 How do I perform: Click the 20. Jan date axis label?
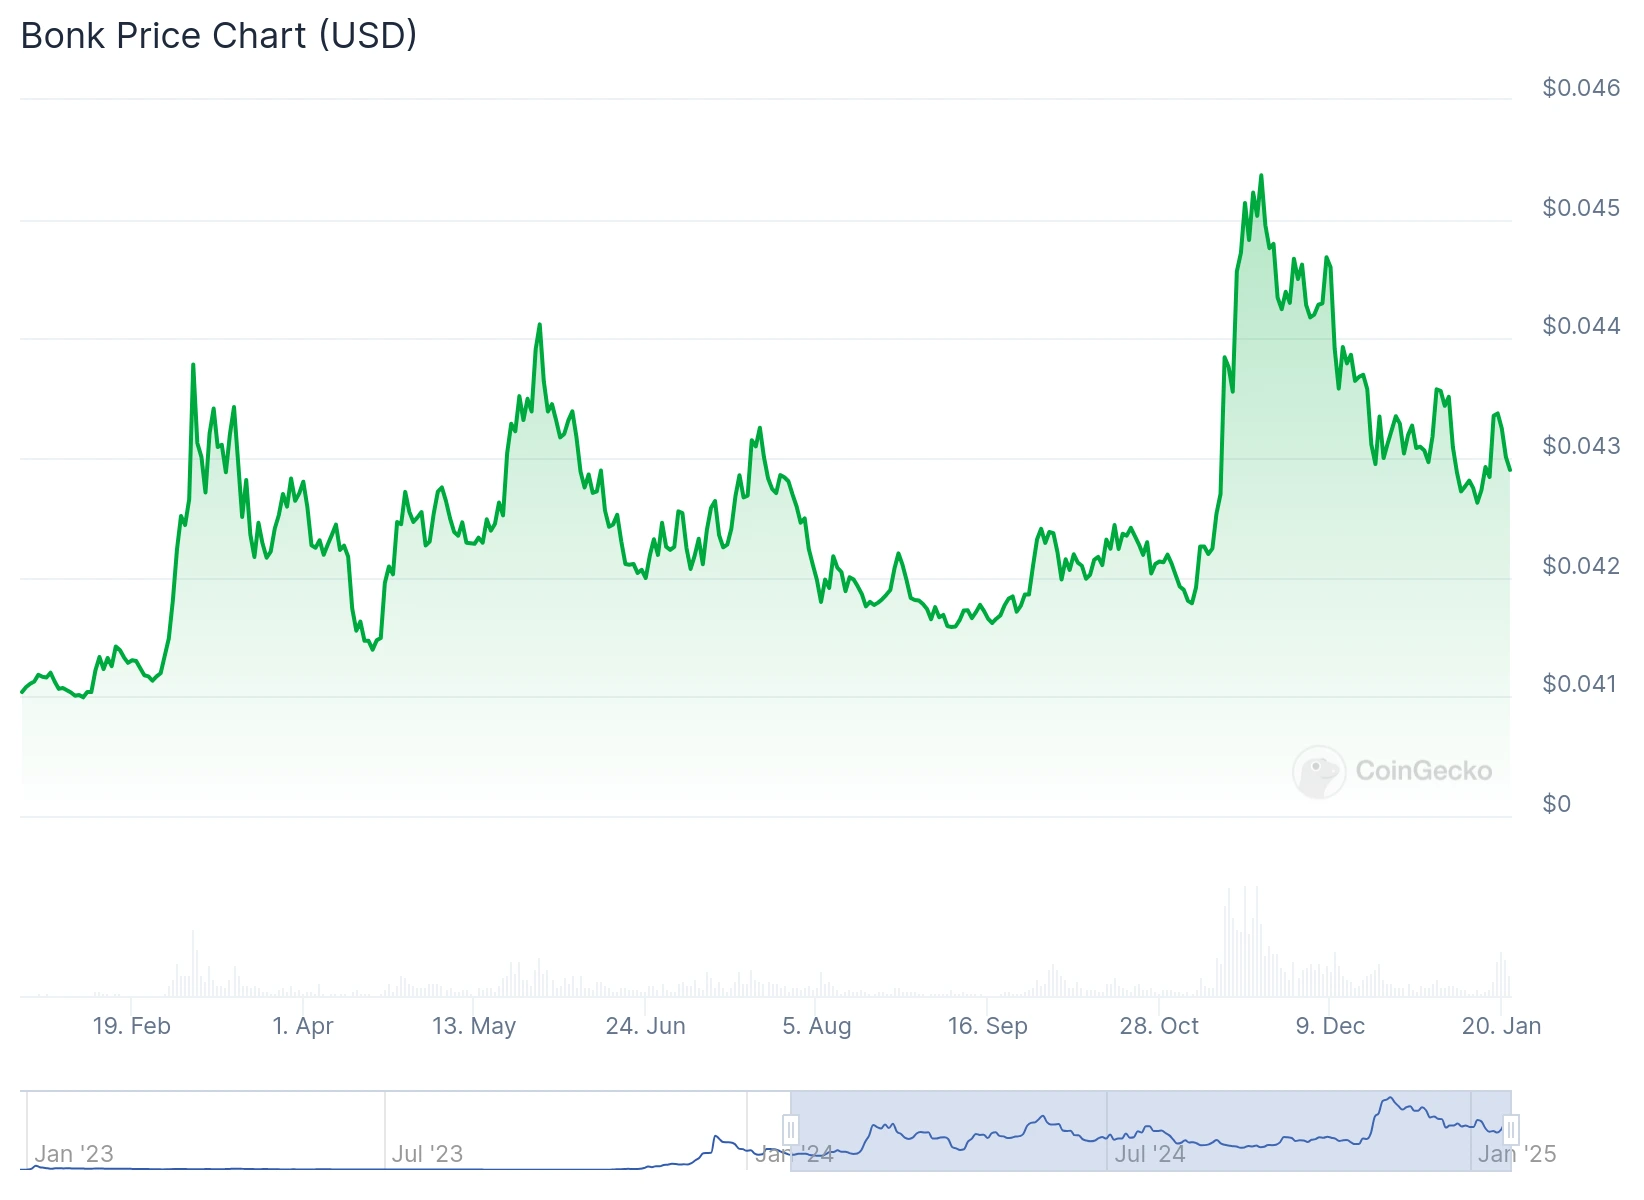coord(1501,1026)
